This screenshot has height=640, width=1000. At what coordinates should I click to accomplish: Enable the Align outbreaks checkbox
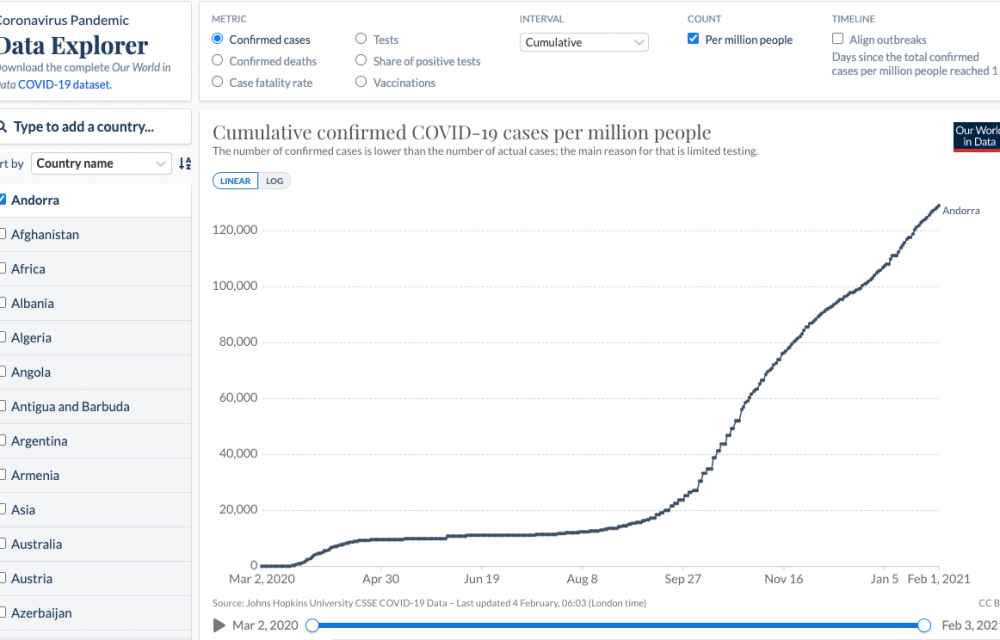click(838, 40)
